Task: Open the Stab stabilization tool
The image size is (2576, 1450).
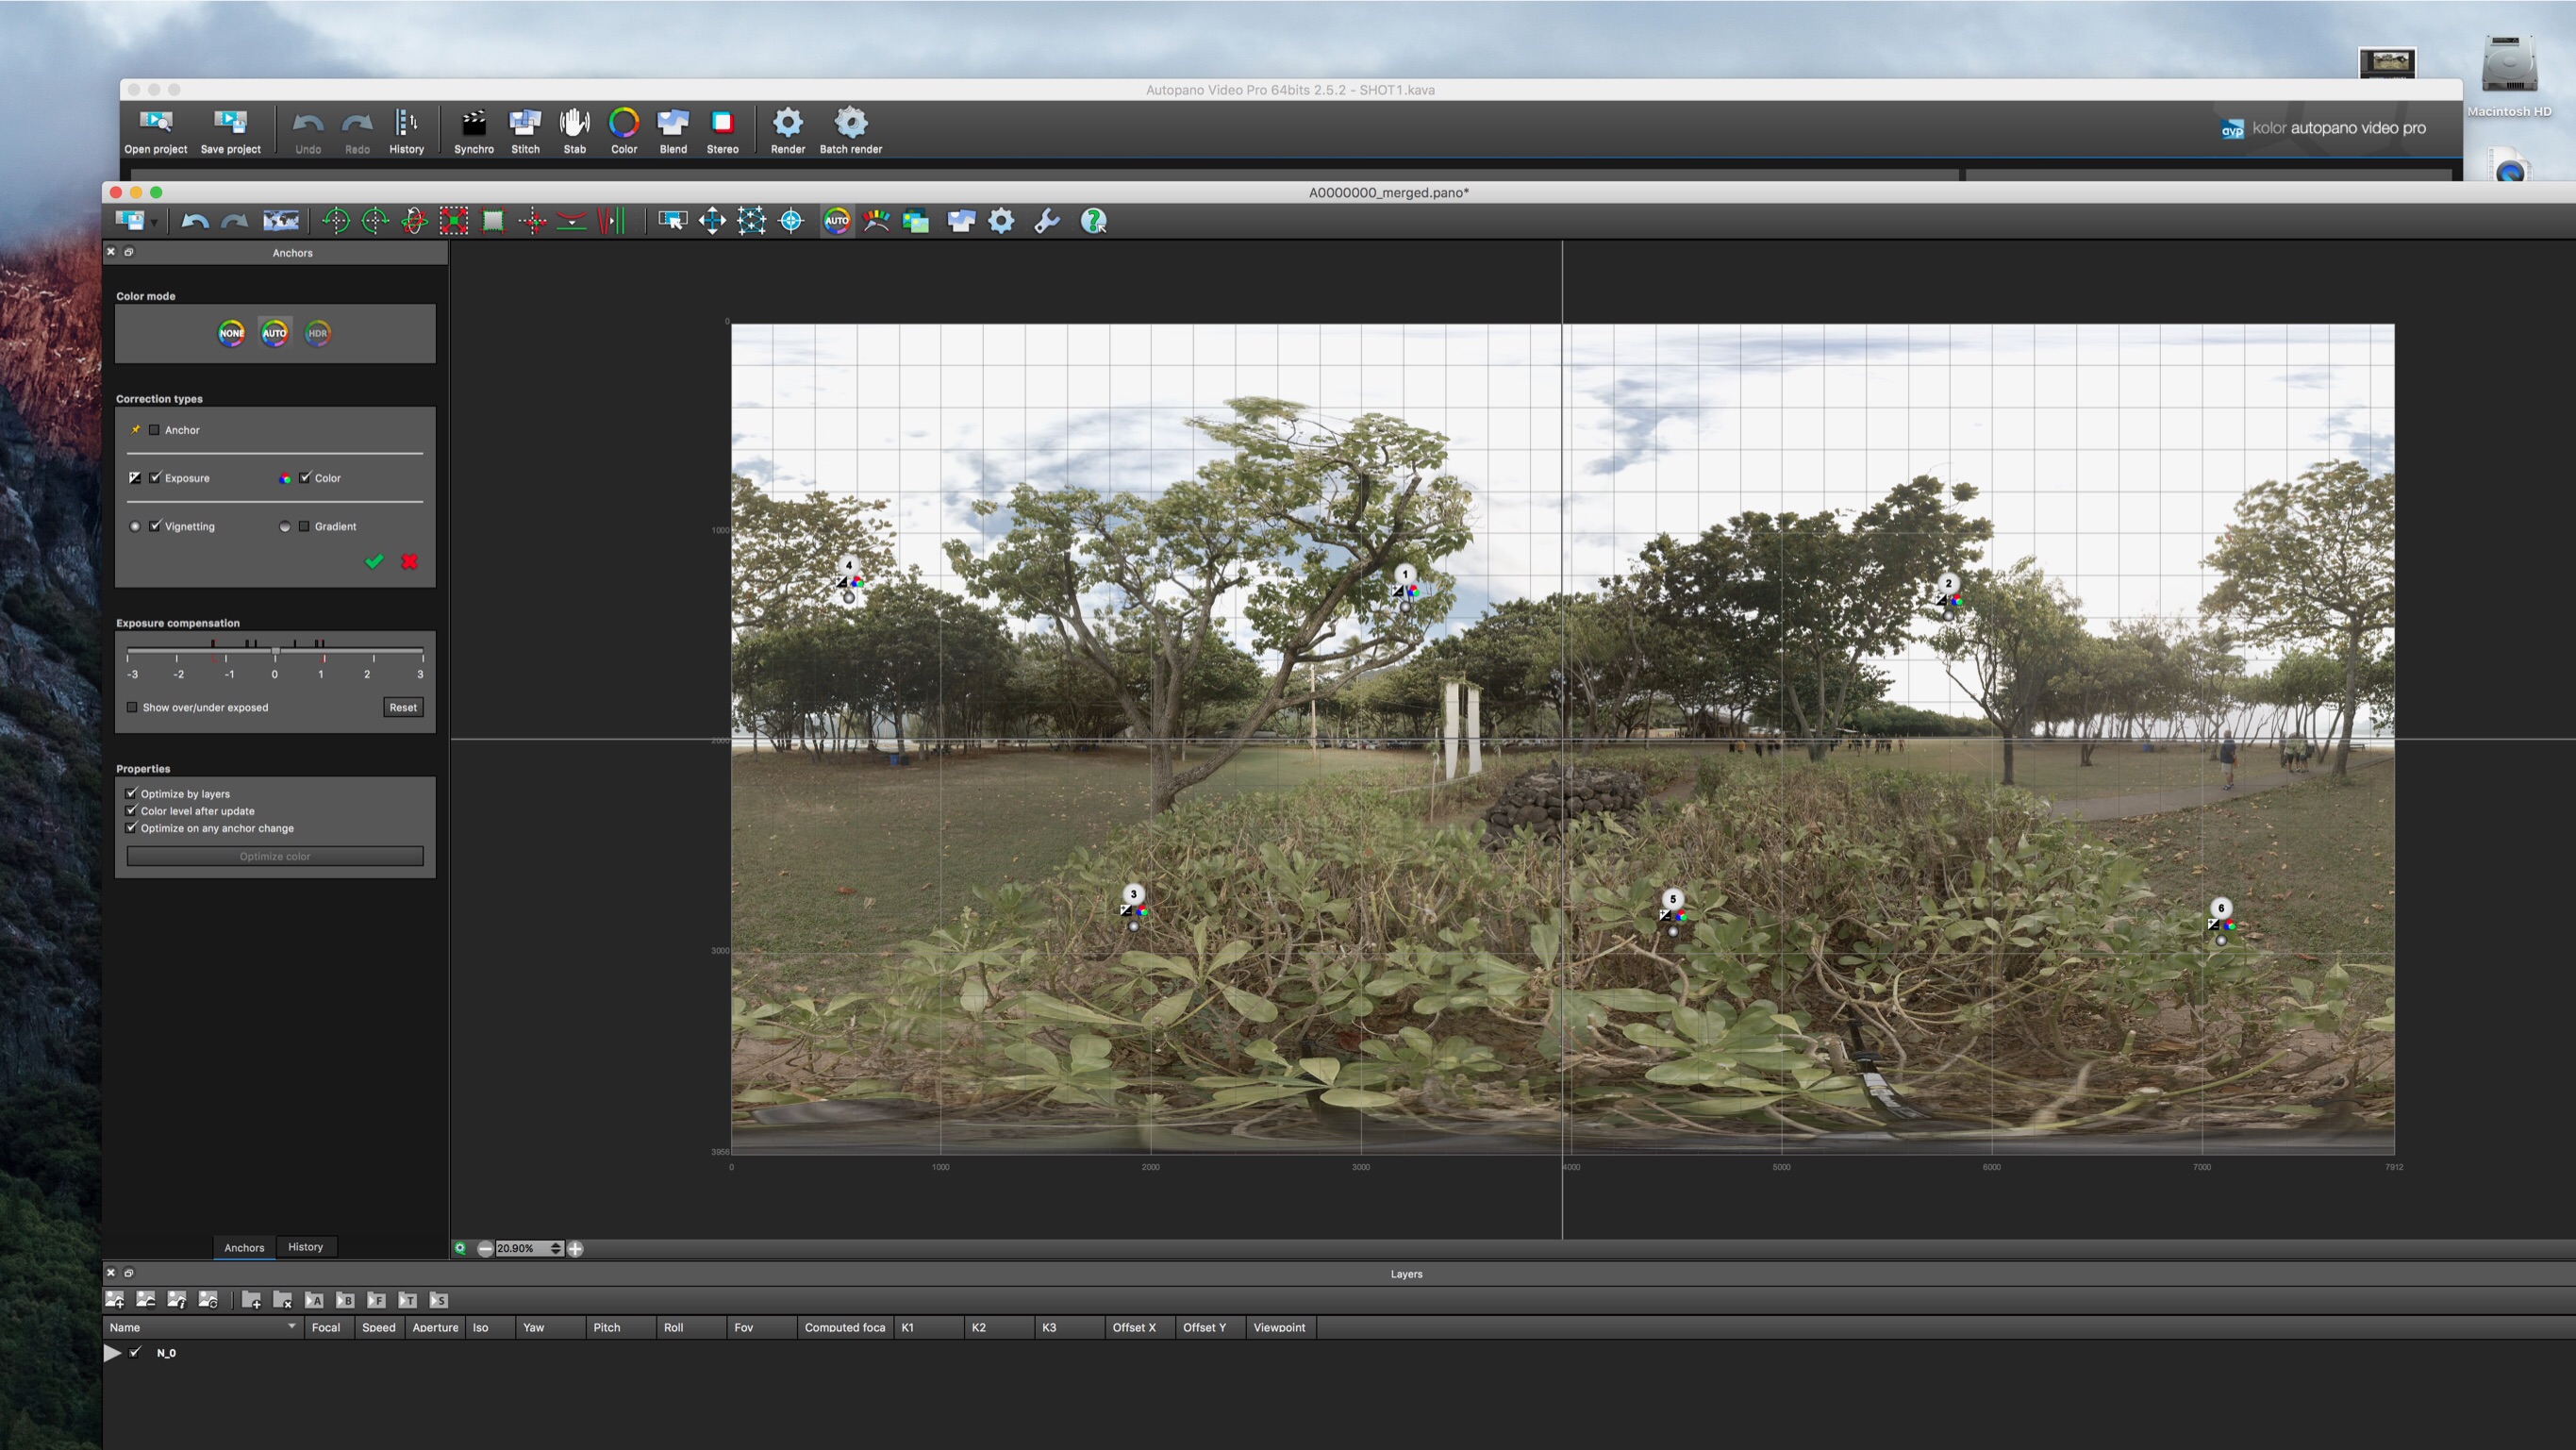Action: tap(575, 130)
